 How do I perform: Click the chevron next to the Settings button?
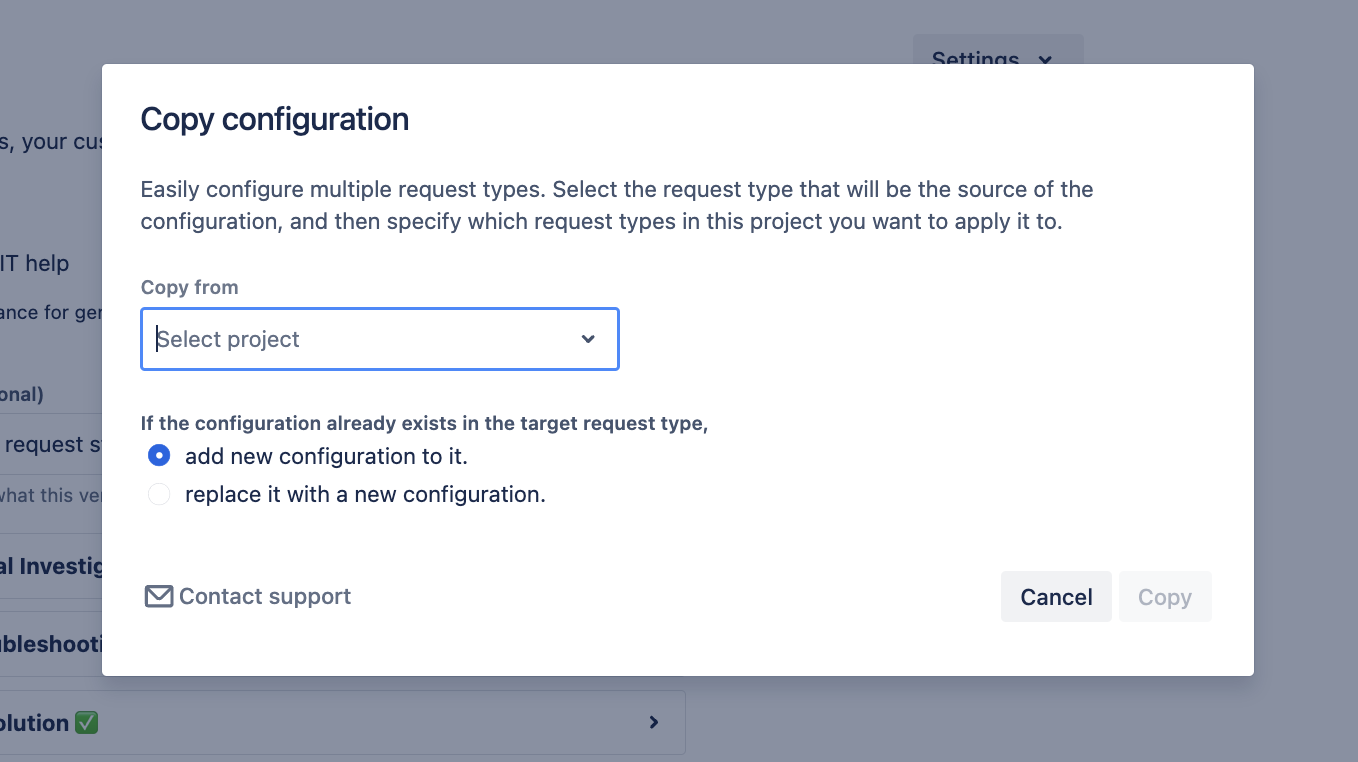point(1044,60)
